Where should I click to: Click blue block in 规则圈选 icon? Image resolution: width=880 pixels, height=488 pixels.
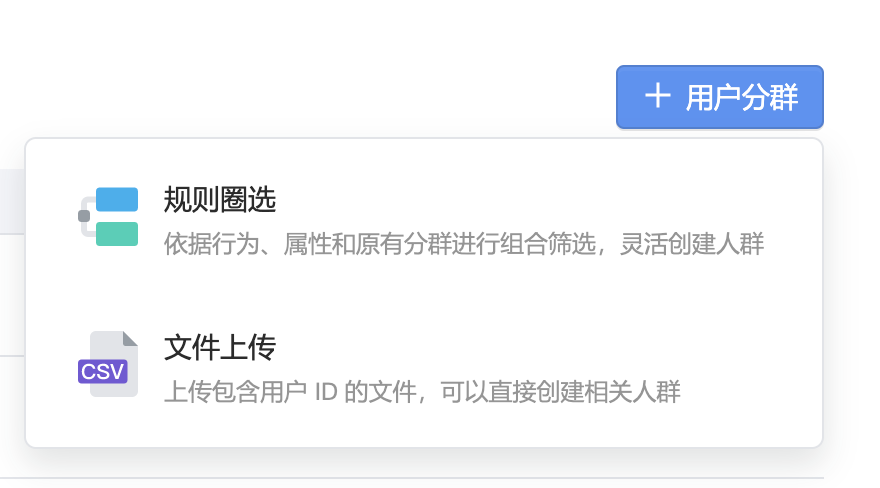click(x=117, y=199)
